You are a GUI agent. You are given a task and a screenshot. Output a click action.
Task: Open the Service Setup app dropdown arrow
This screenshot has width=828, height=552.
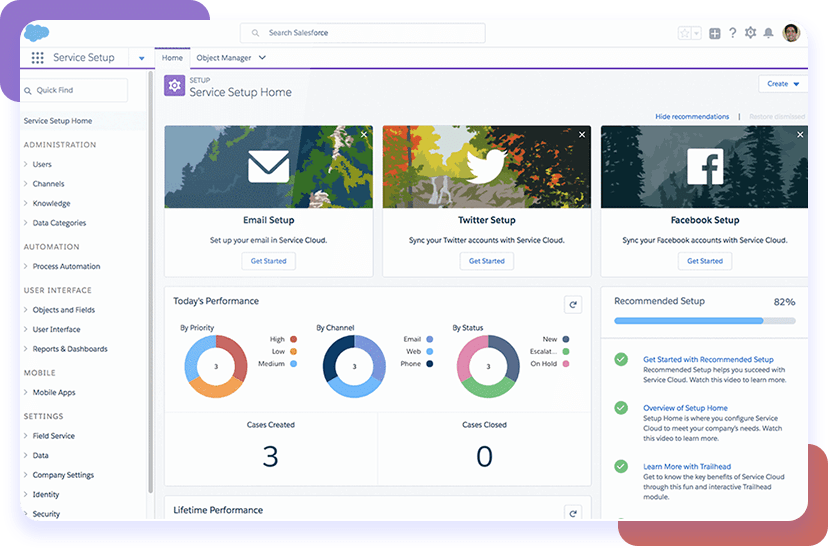142,58
